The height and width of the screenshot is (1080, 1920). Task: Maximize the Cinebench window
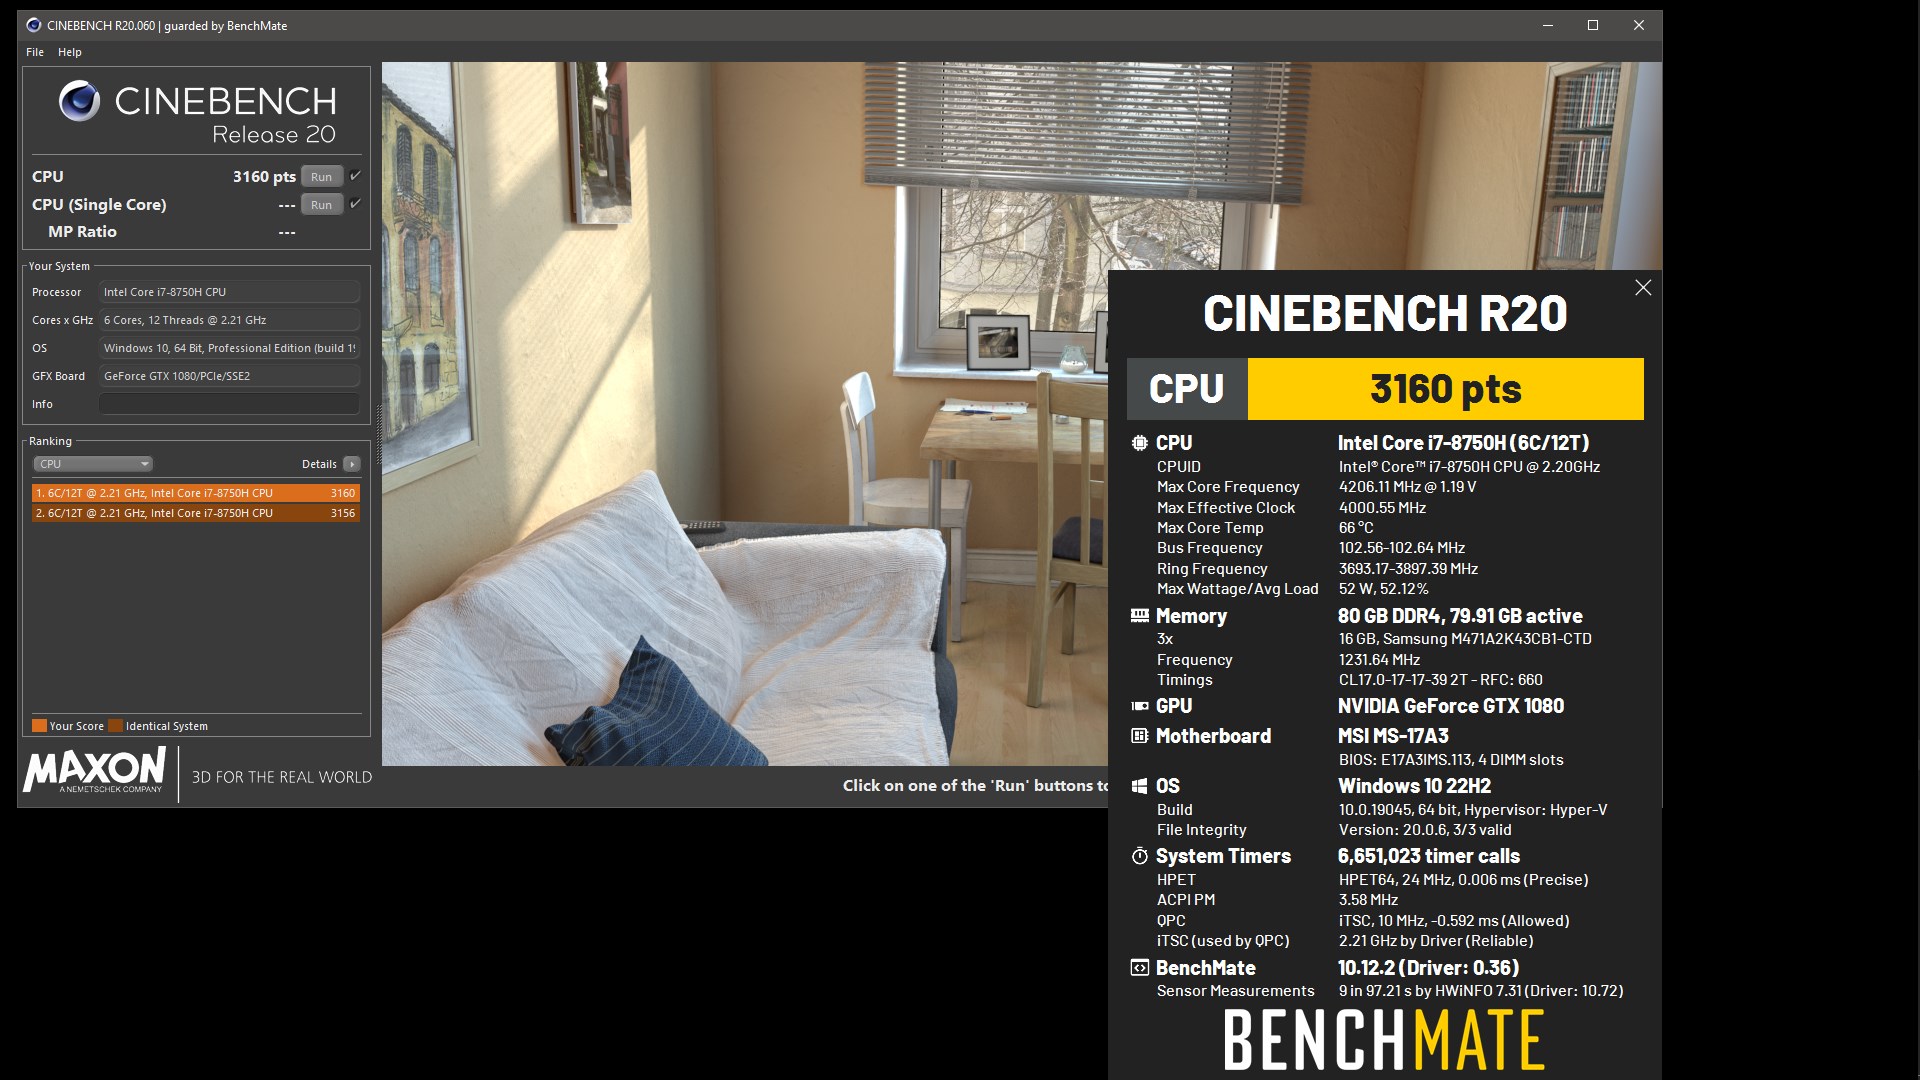(x=1593, y=25)
